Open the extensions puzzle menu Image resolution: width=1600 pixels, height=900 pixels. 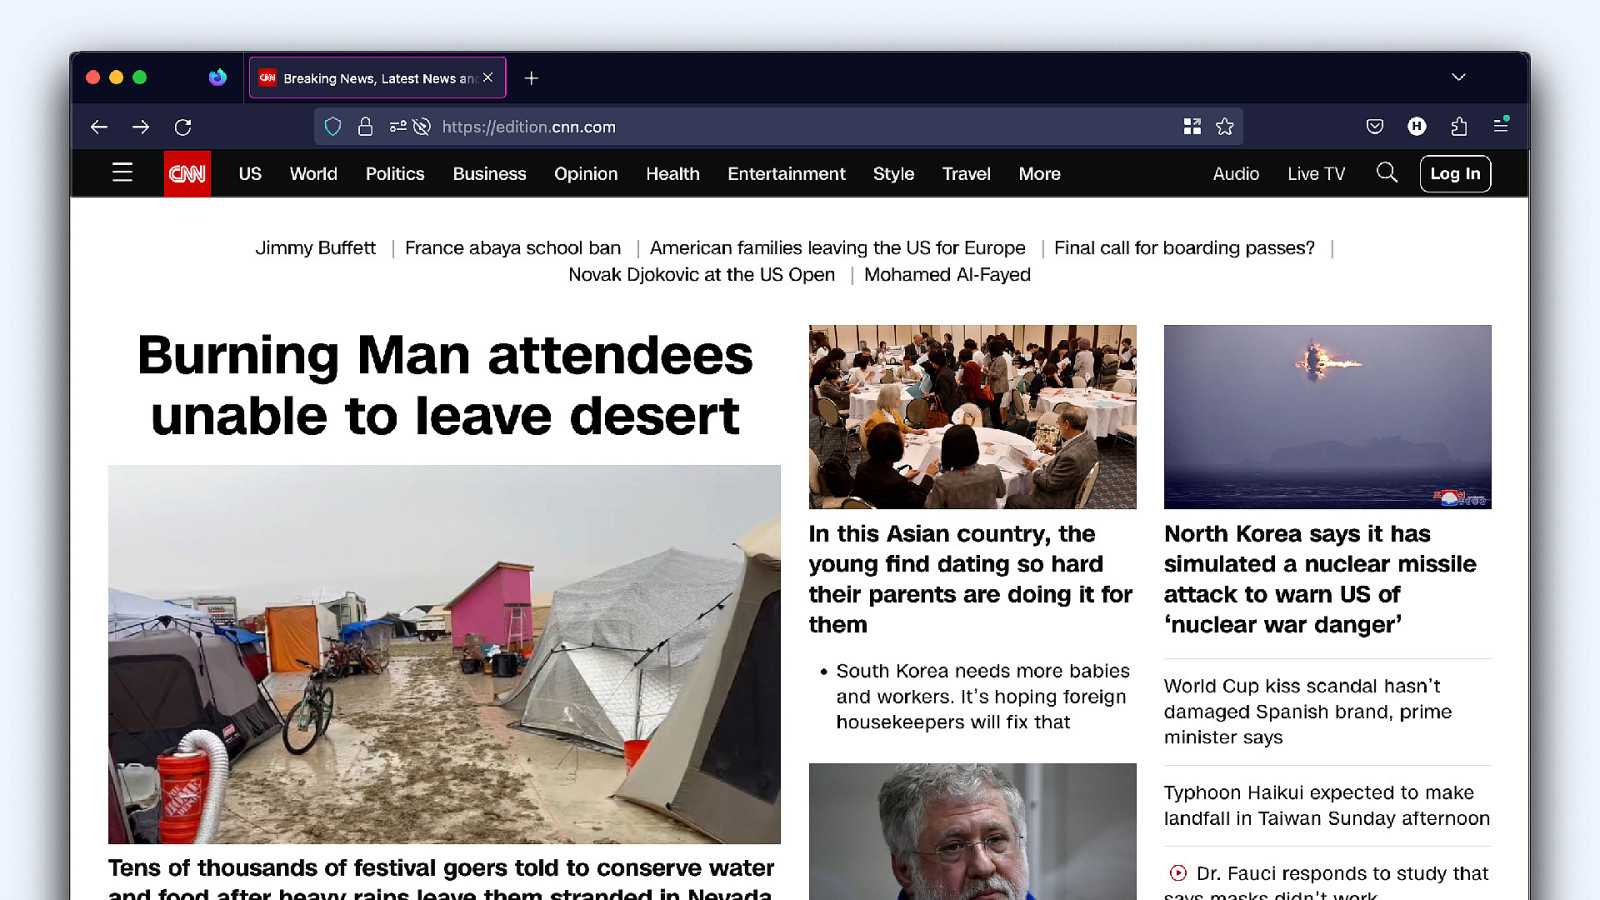[x=1459, y=126]
